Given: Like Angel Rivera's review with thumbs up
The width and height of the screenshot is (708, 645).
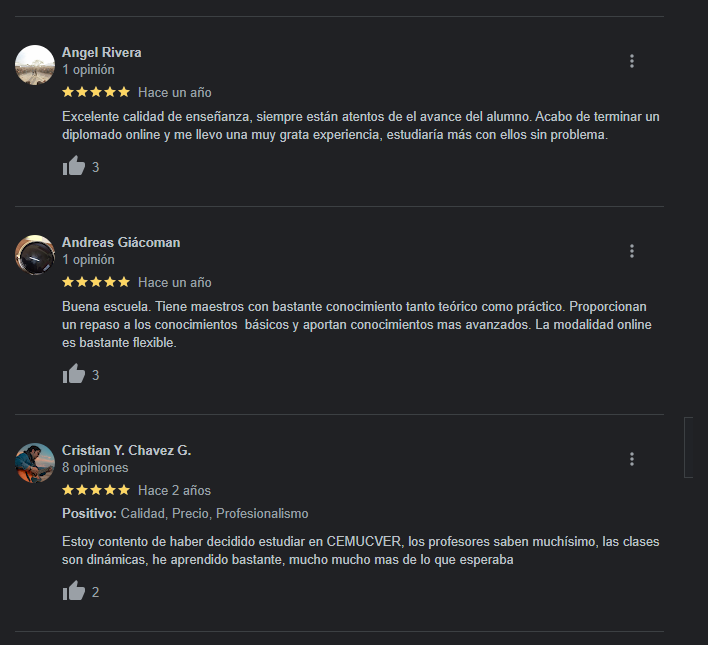Looking at the screenshot, I should click(x=74, y=166).
